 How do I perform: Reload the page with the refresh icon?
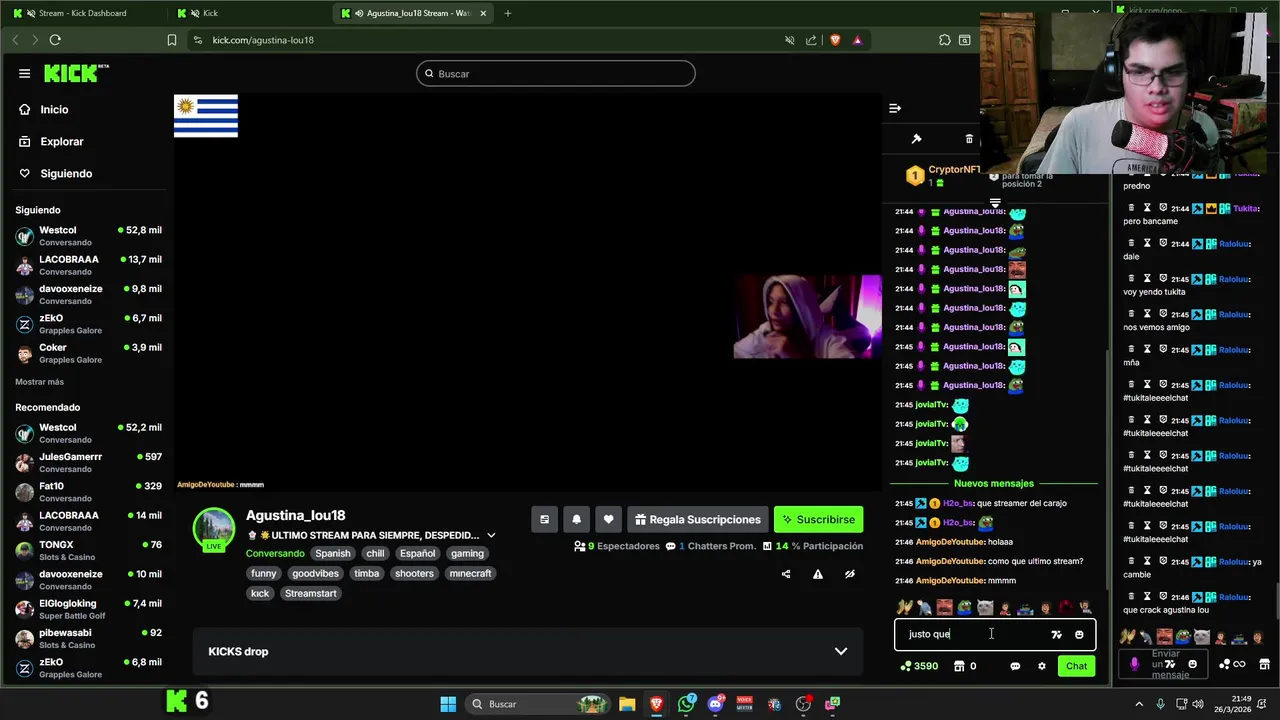(55, 40)
